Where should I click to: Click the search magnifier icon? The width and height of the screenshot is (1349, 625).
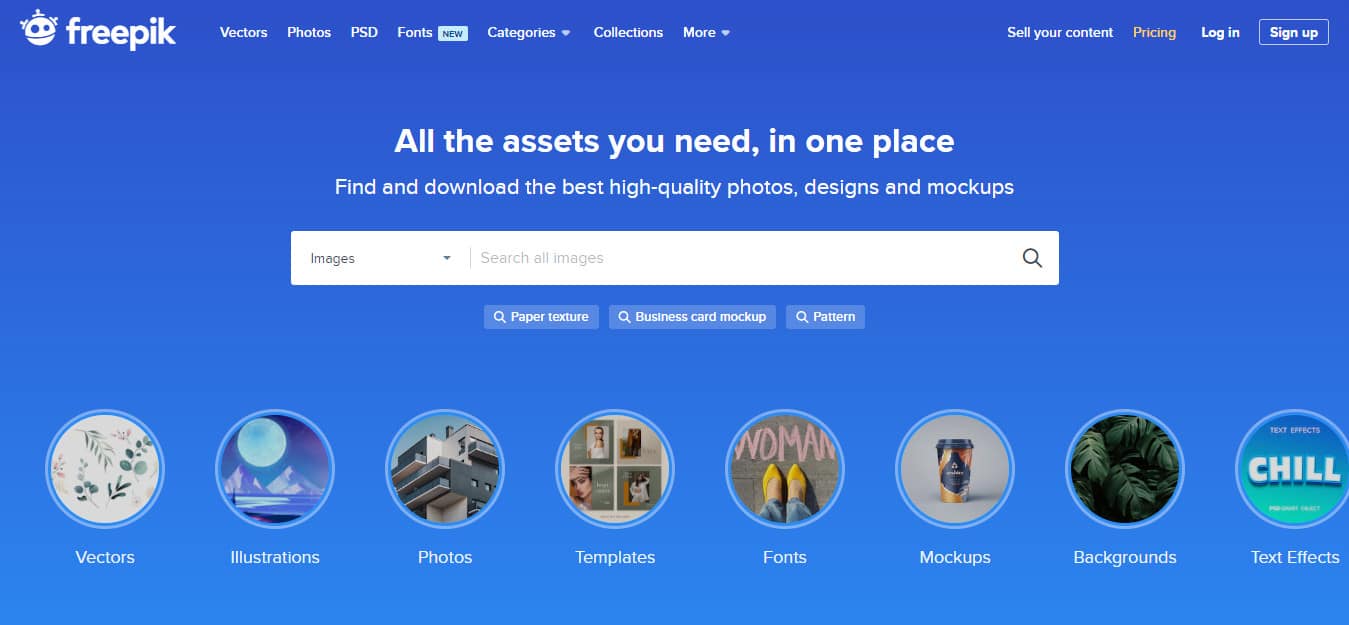[x=1032, y=258]
